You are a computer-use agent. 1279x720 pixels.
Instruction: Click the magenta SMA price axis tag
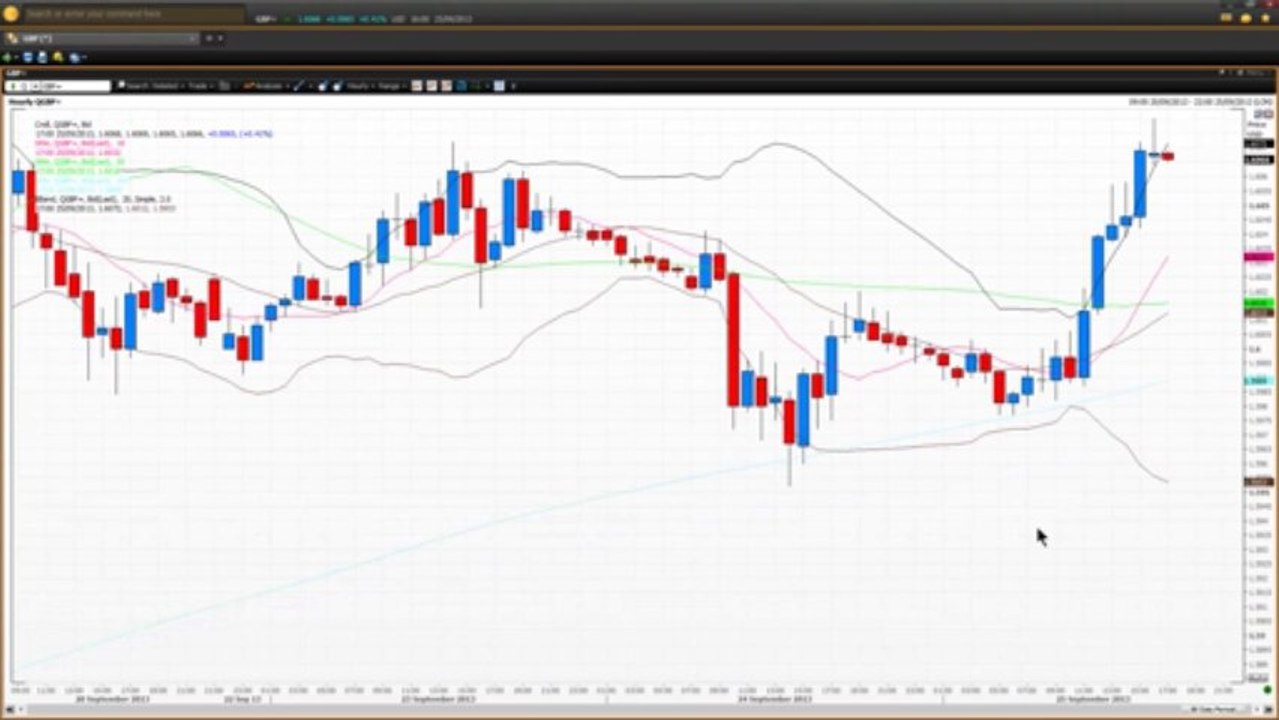(1257, 257)
